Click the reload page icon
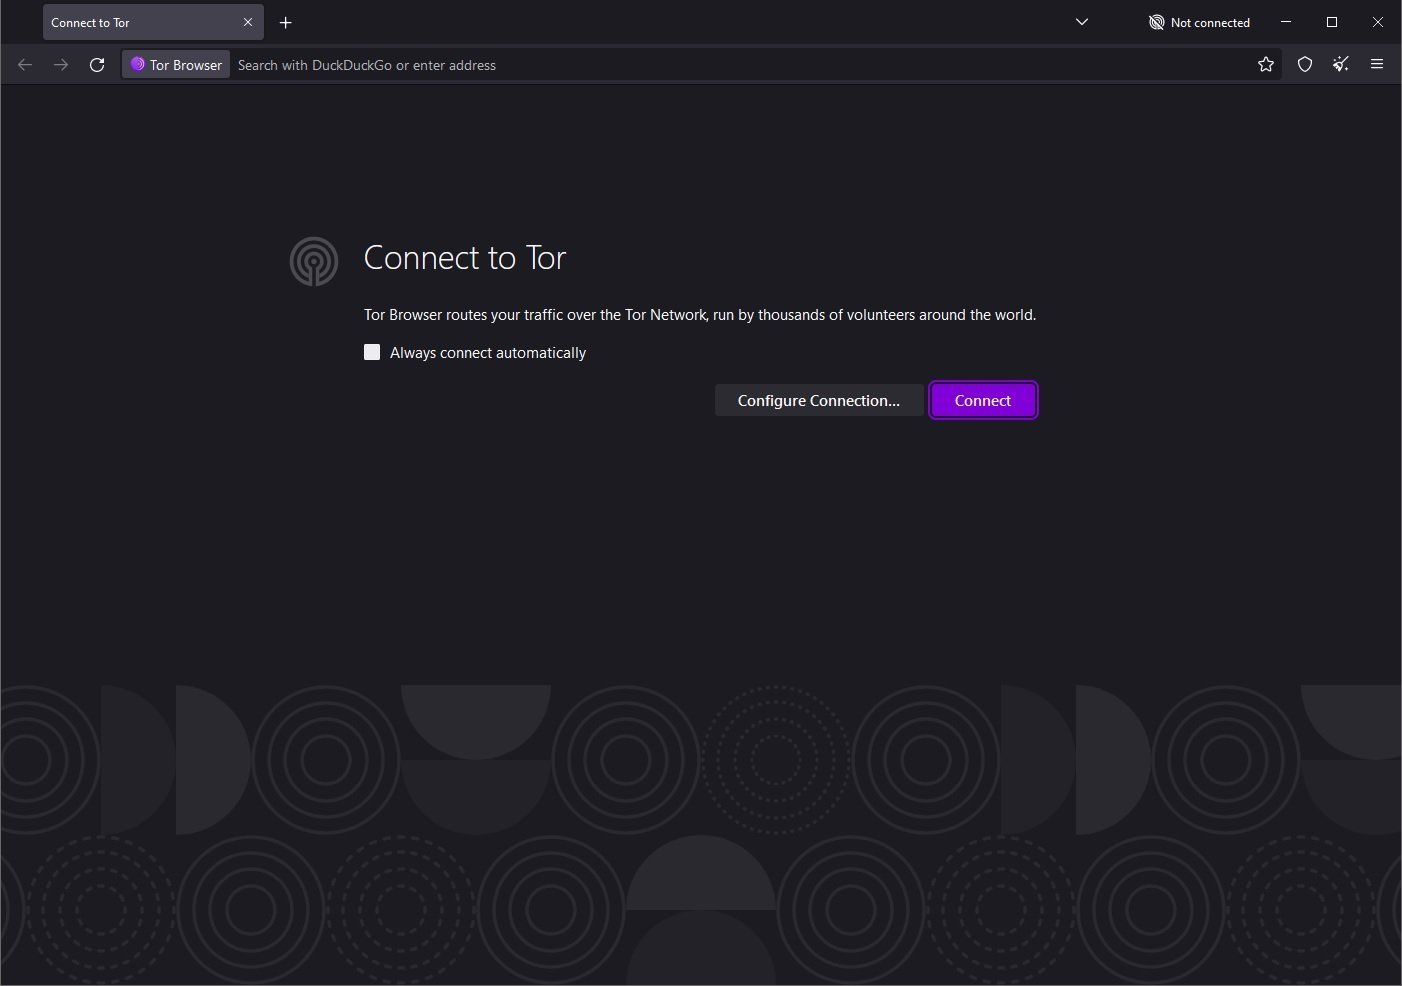 click(x=97, y=65)
